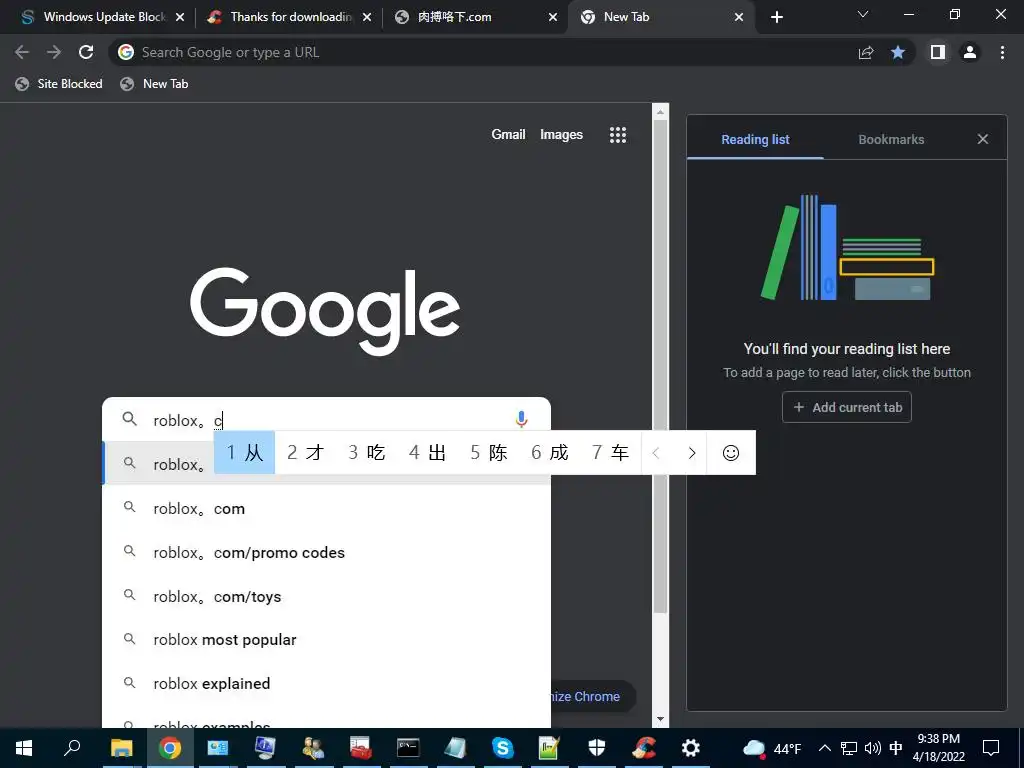Image resolution: width=1024 pixels, height=768 pixels.
Task: Open Command Prompt from taskbar
Action: [x=408, y=748]
